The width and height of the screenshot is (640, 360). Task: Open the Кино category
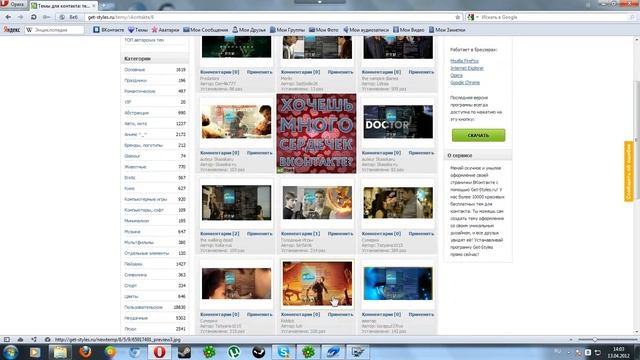(x=129, y=189)
